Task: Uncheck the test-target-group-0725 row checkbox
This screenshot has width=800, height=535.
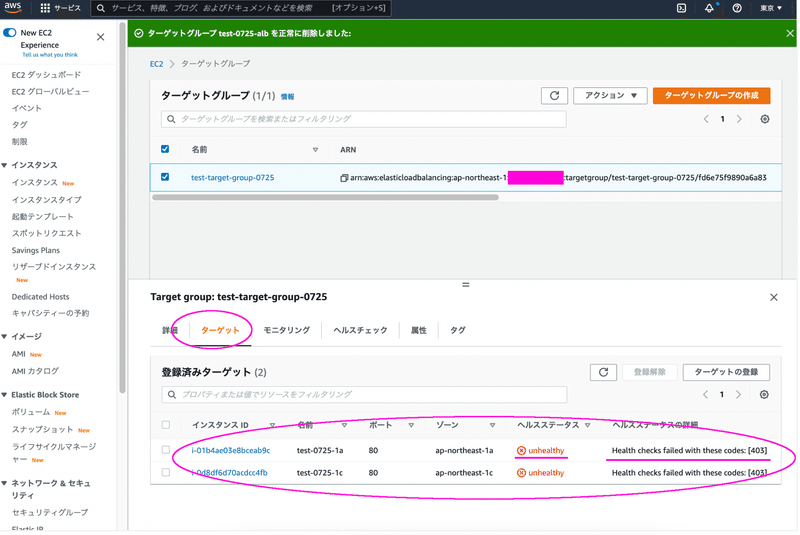Action: coord(165,177)
